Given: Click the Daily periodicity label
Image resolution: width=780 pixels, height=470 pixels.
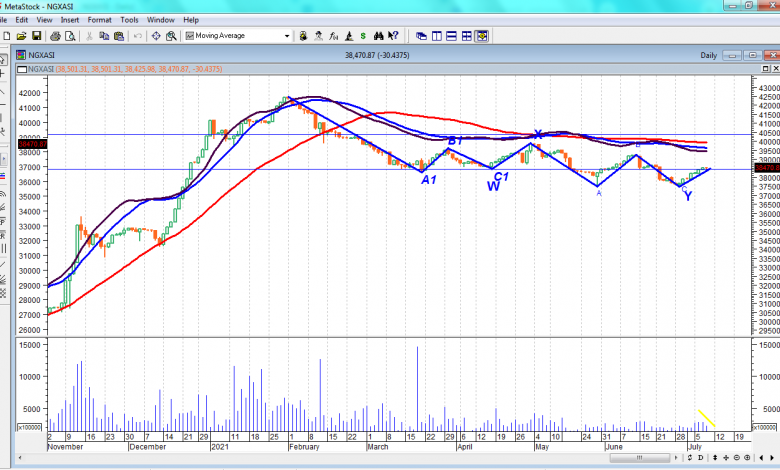Looking at the screenshot, I should [x=709, y=55].
